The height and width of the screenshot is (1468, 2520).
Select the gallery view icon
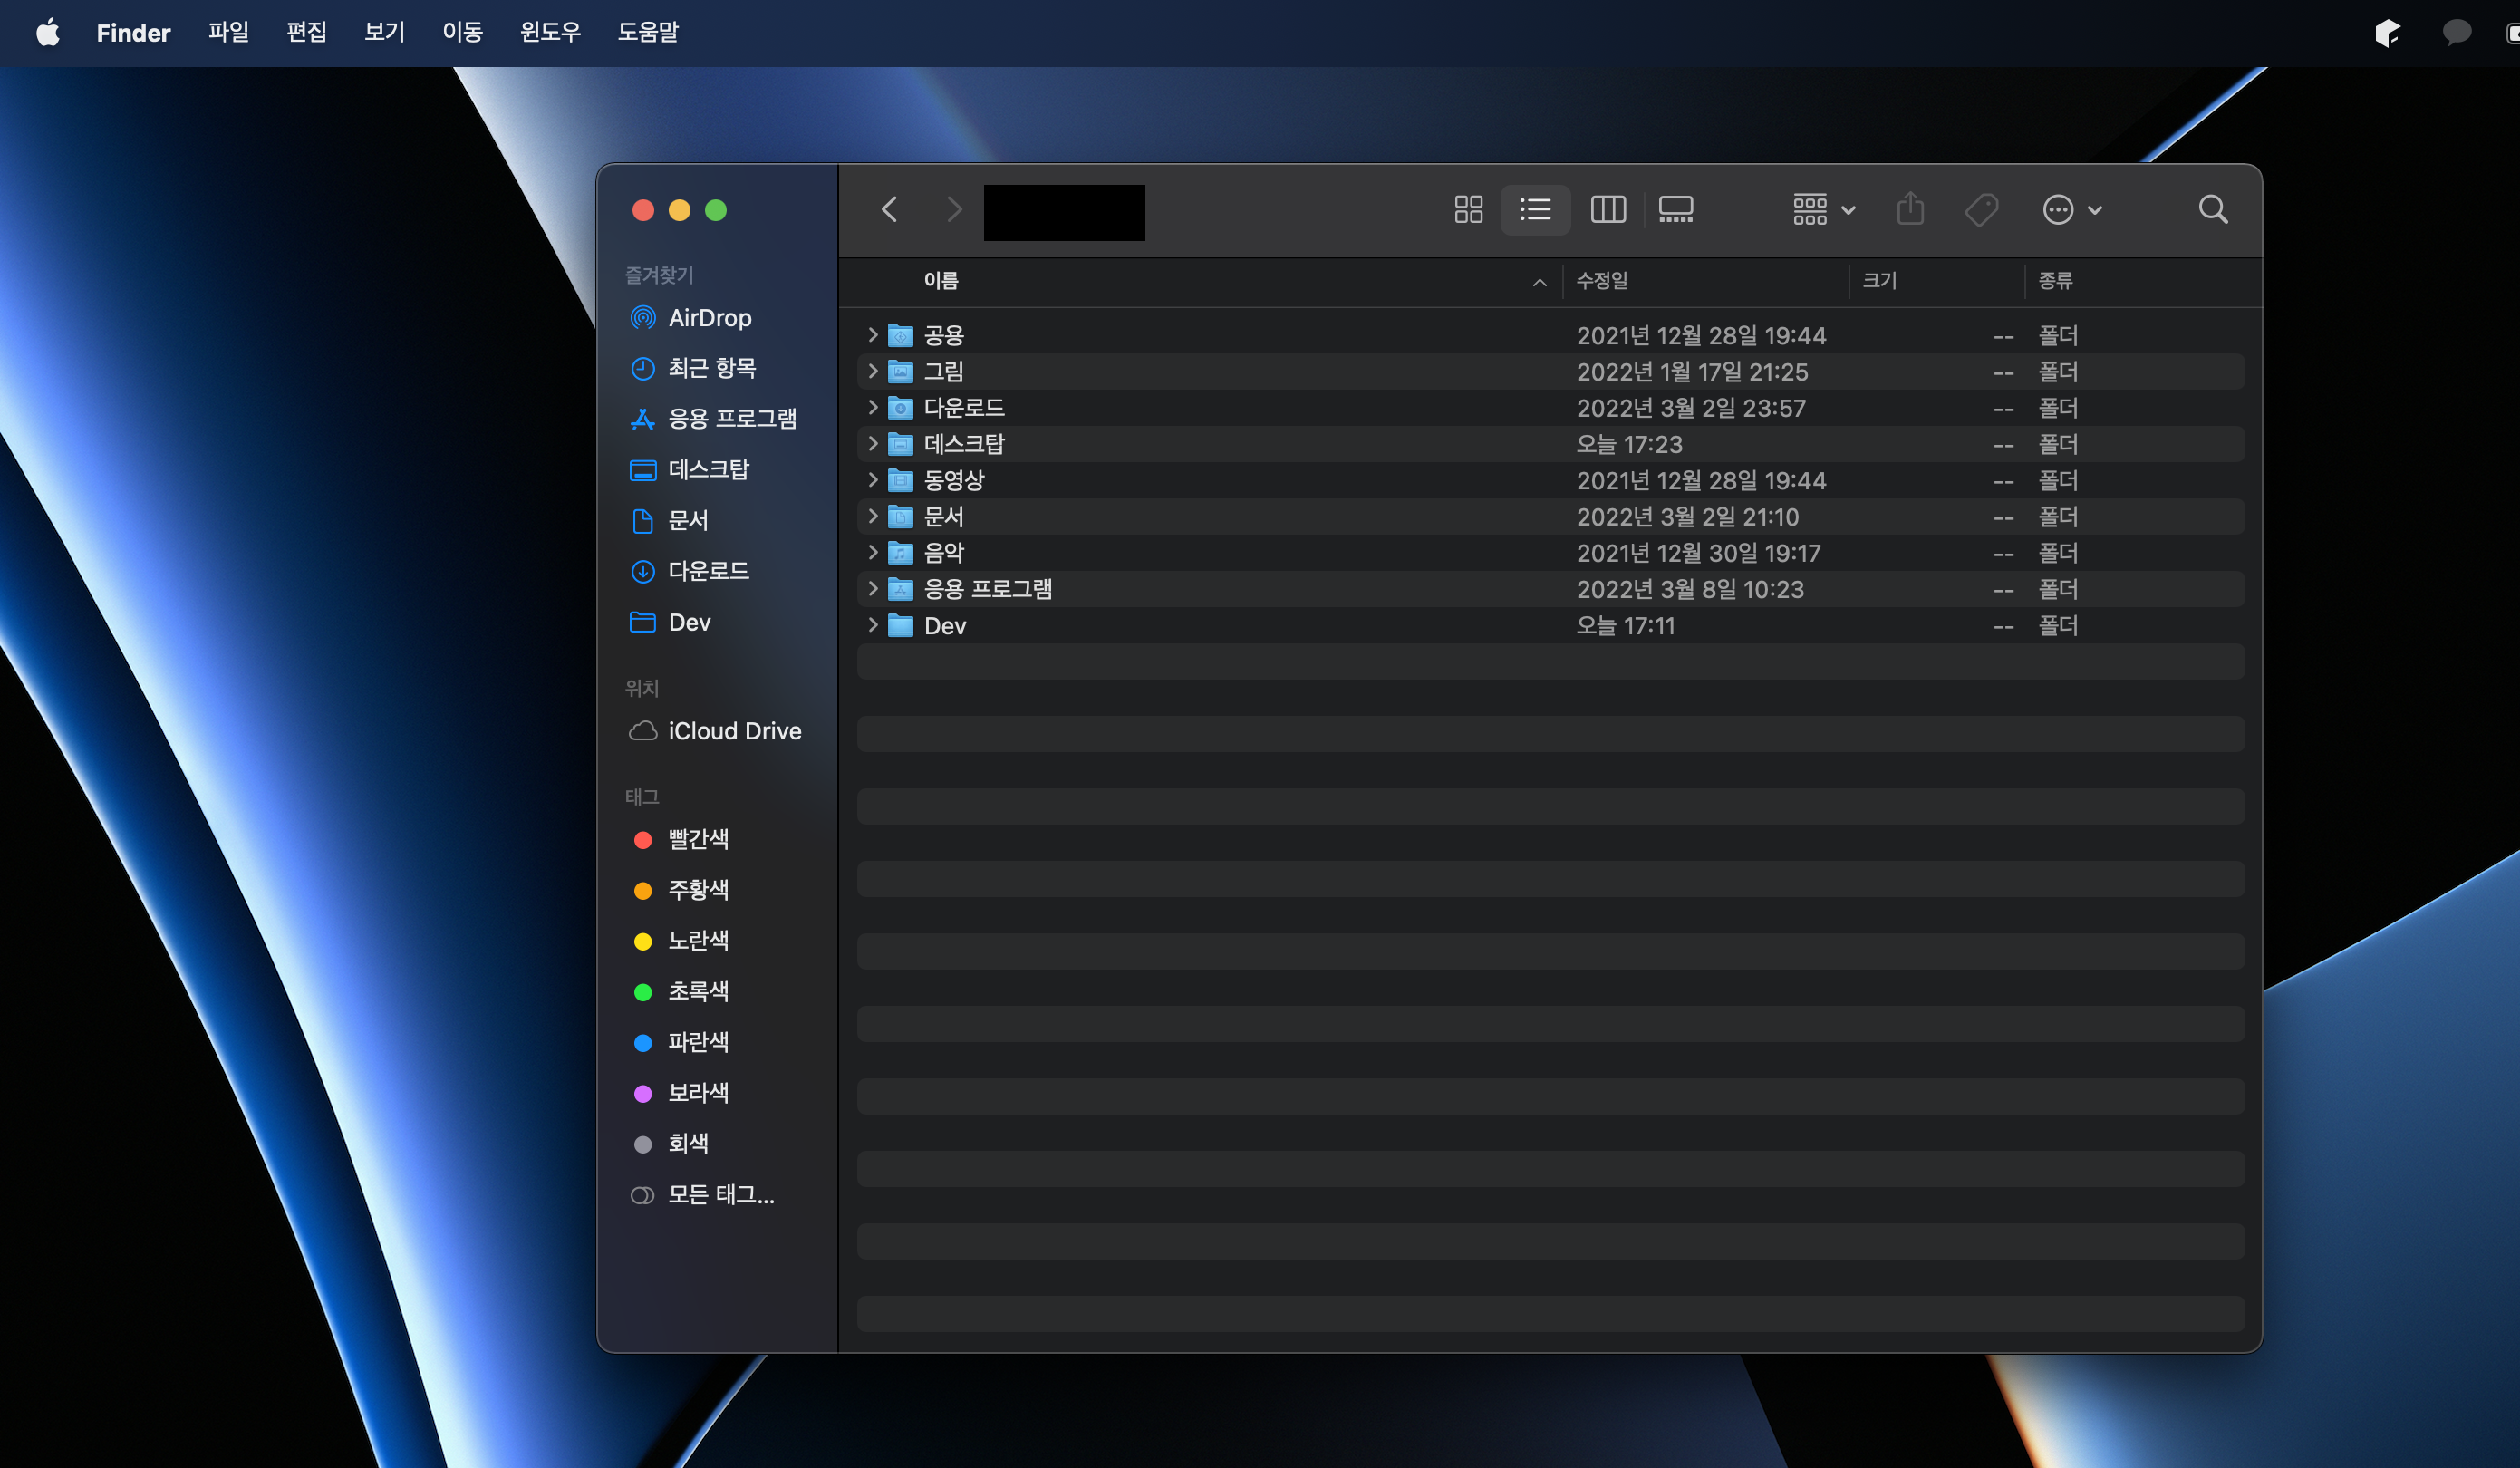coord(1675,209)
